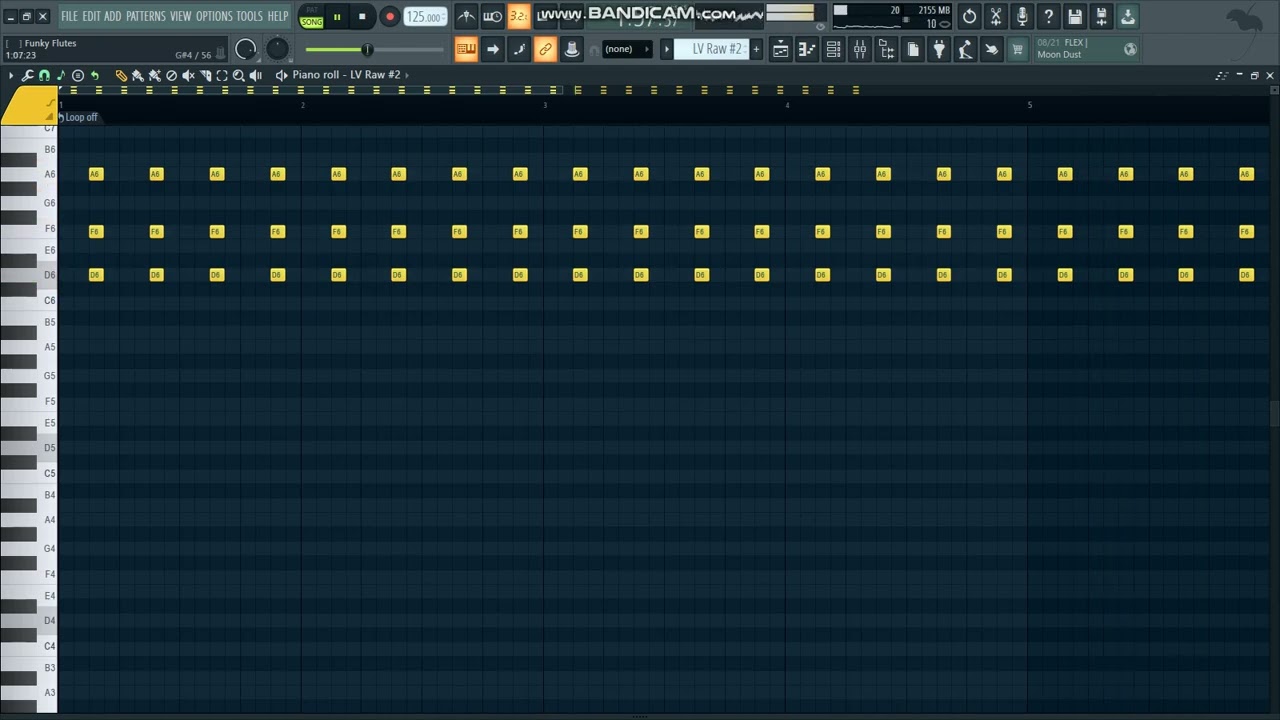
Task: Open the Channel rack icon
Action: [x=833, y=49]
